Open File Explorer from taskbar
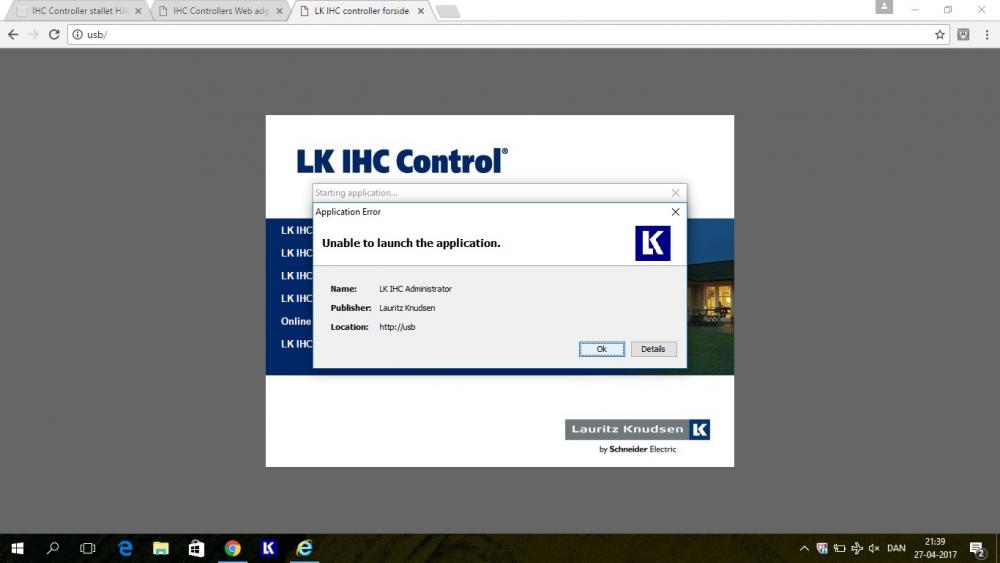 tap(160, 548)
